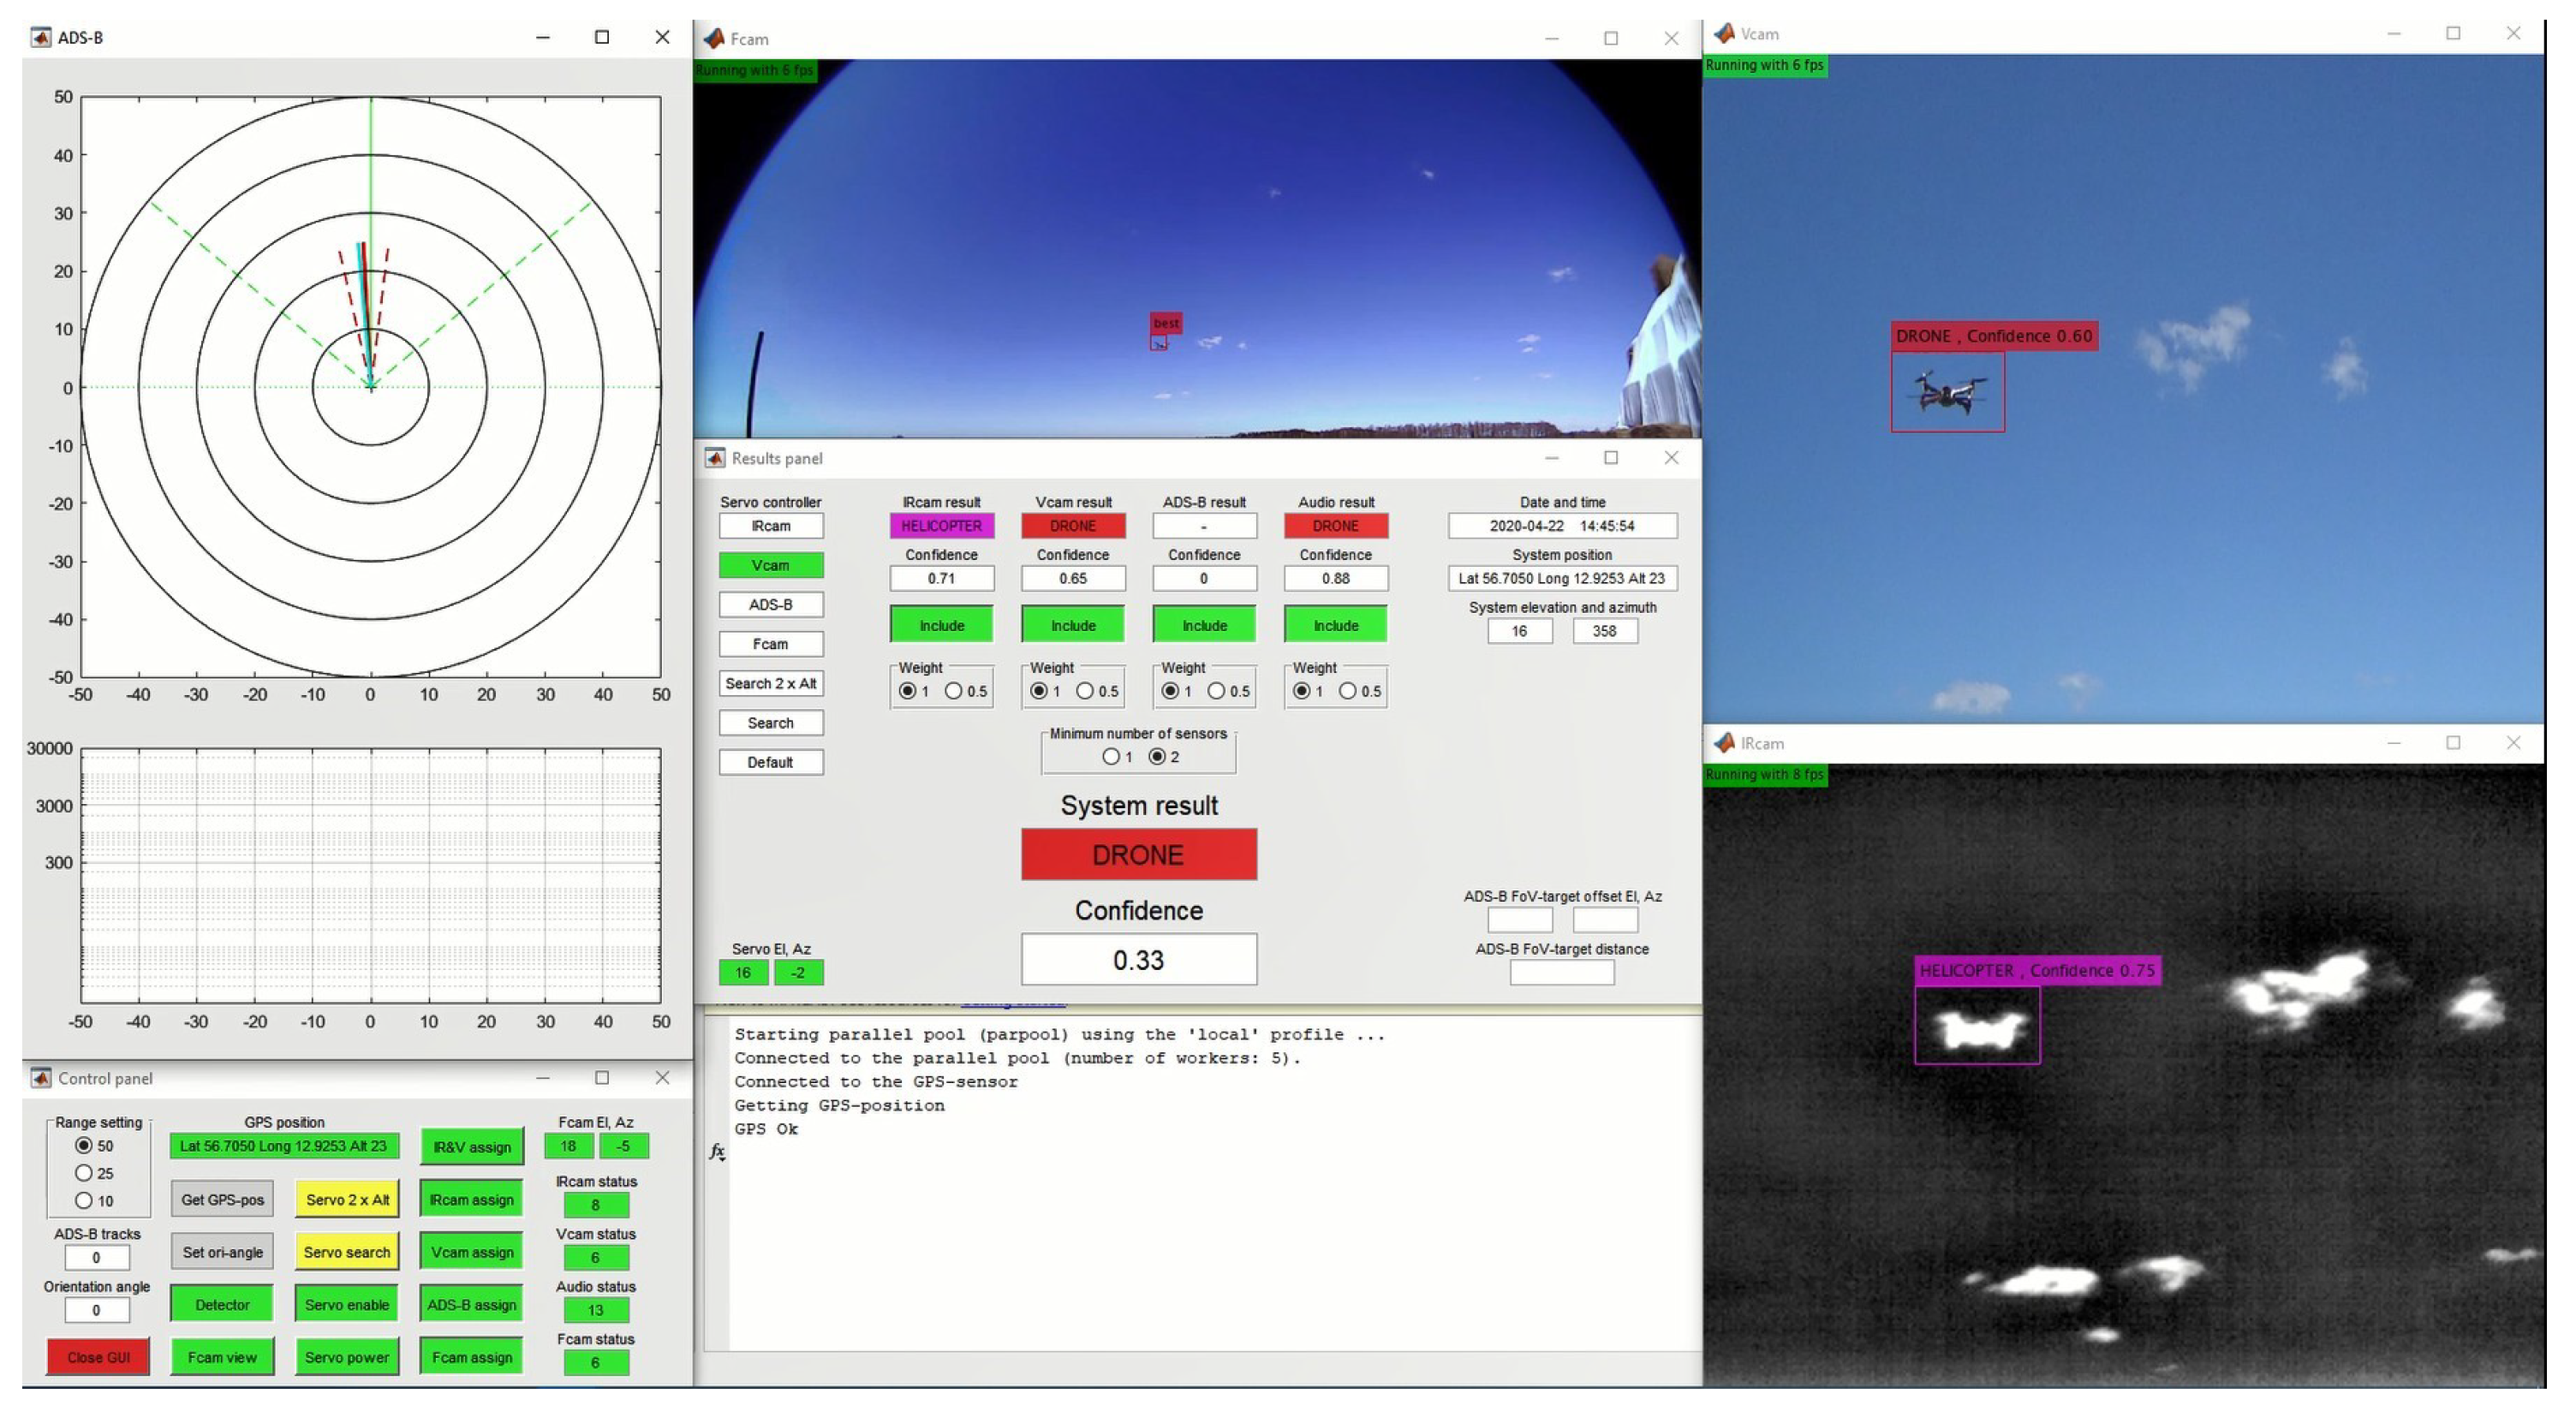Viewport: 2576px width, 1411px height.
Task: Click the Orientation angle input field
Action: [x=96, y=1310]
